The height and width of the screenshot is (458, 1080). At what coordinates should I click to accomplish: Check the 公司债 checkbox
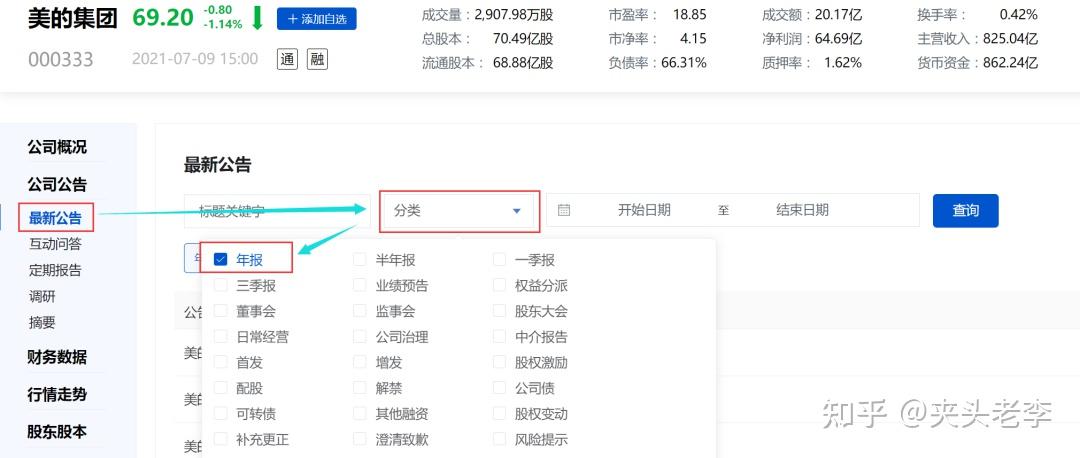(499, 388)
